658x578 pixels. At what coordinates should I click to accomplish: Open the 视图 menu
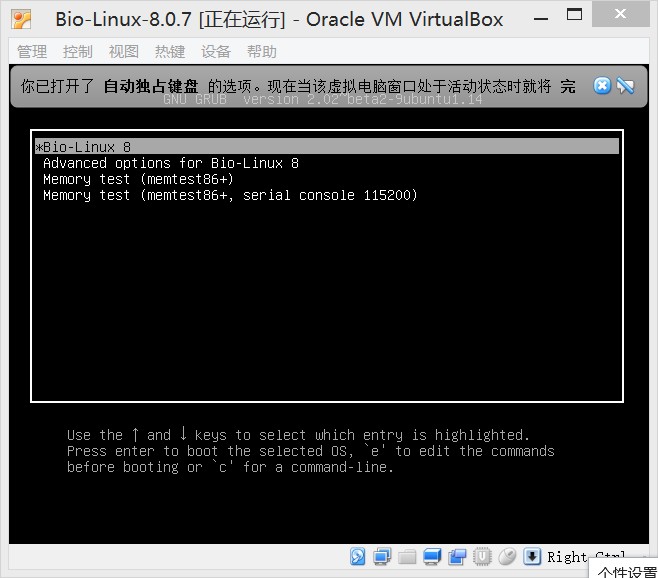[124, 52]
